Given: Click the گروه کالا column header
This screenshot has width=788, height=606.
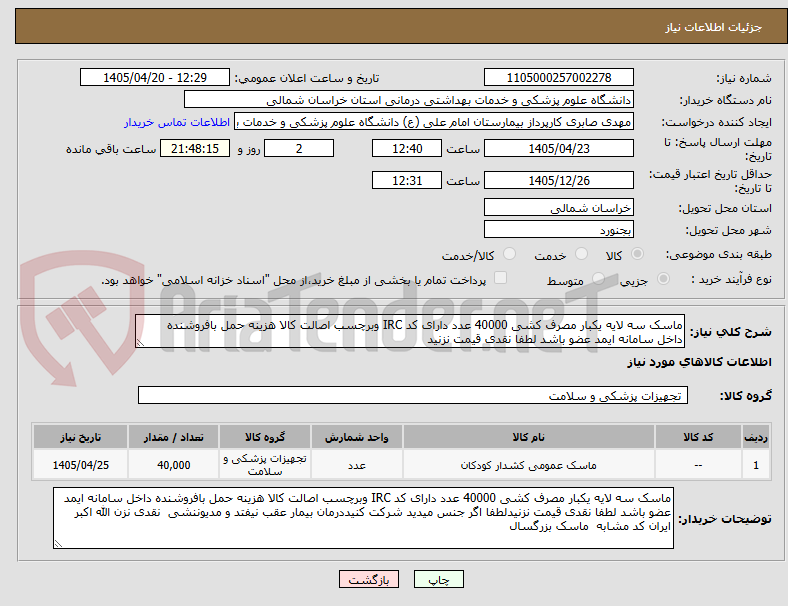Looking at the screenshot, I should click(265, 437).
